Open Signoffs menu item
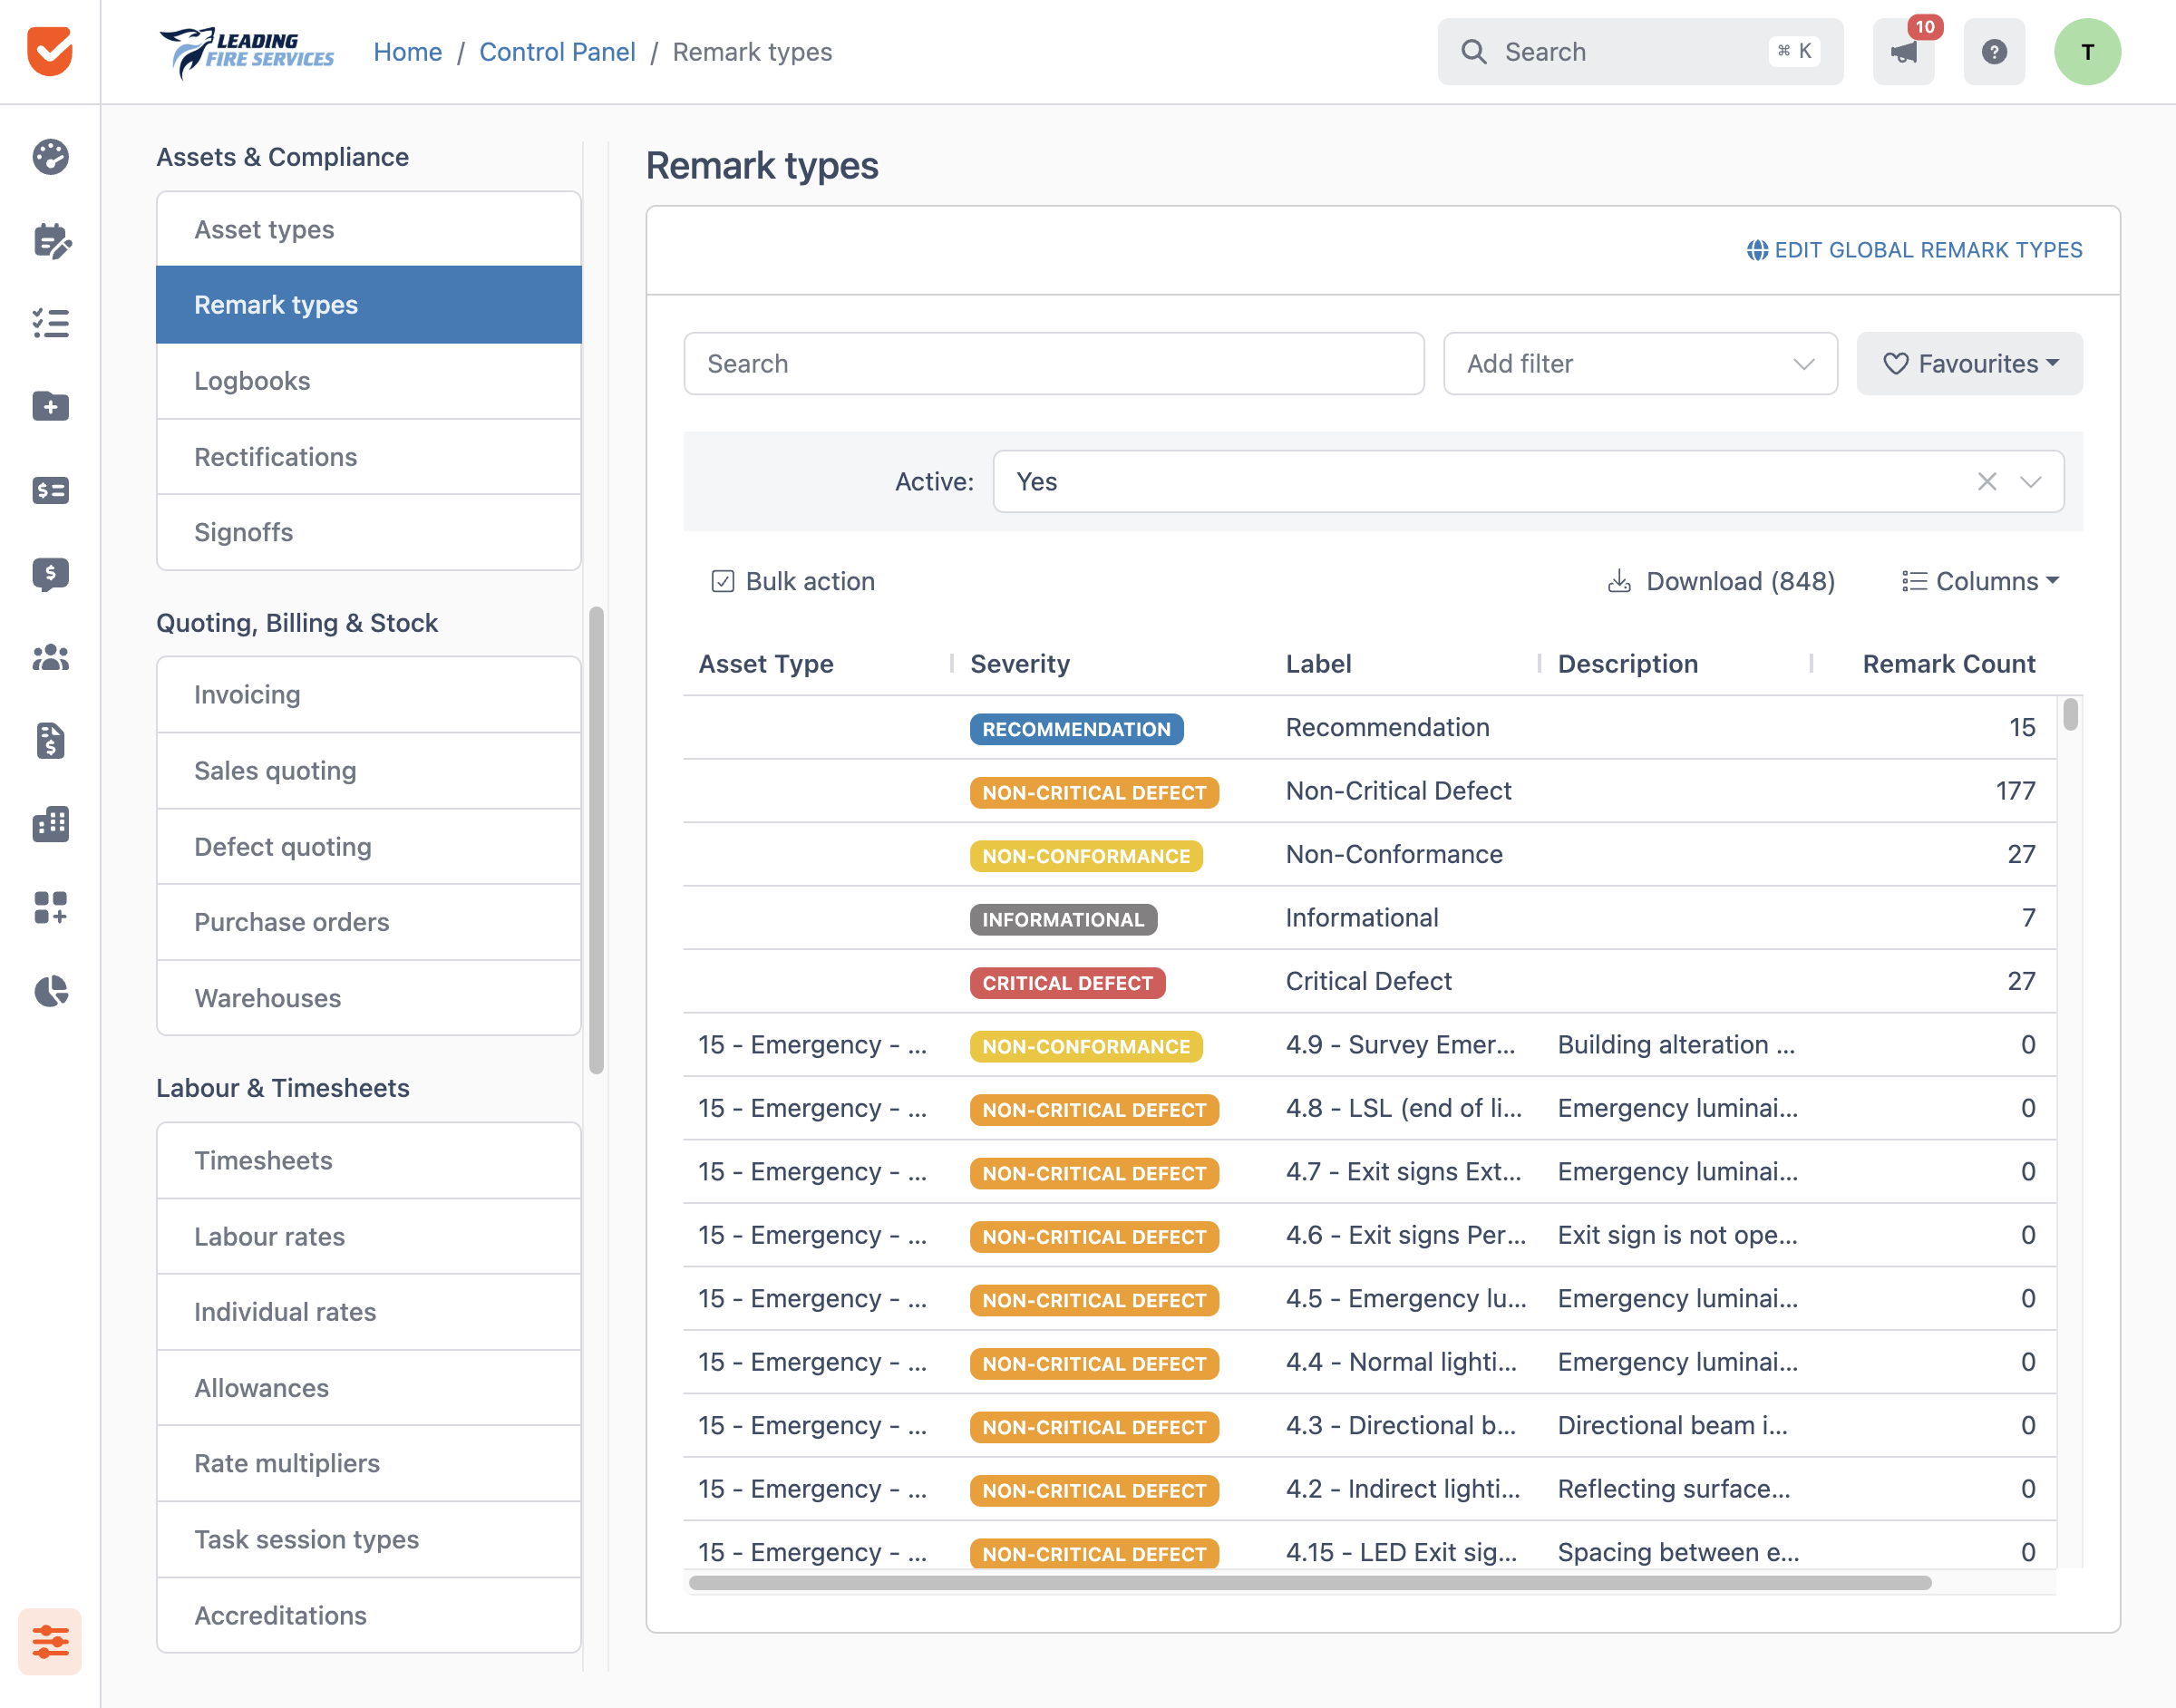The width and height of the screenshot is (2176, 1708). pos(369,532)
